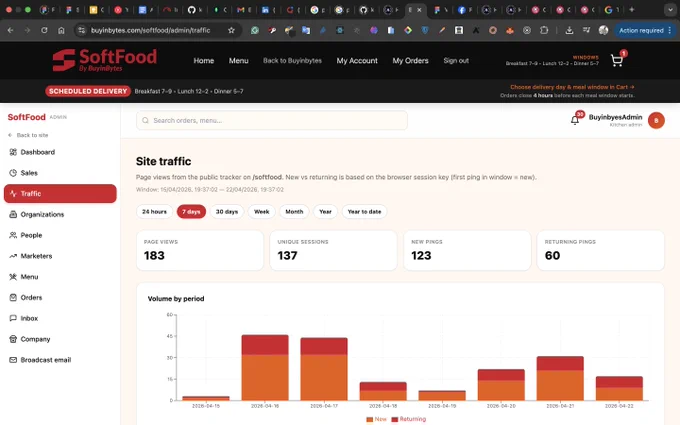Click the browser forward arrow
The width and height of the screenshot is (680, 425).
(x=27, y=30)
